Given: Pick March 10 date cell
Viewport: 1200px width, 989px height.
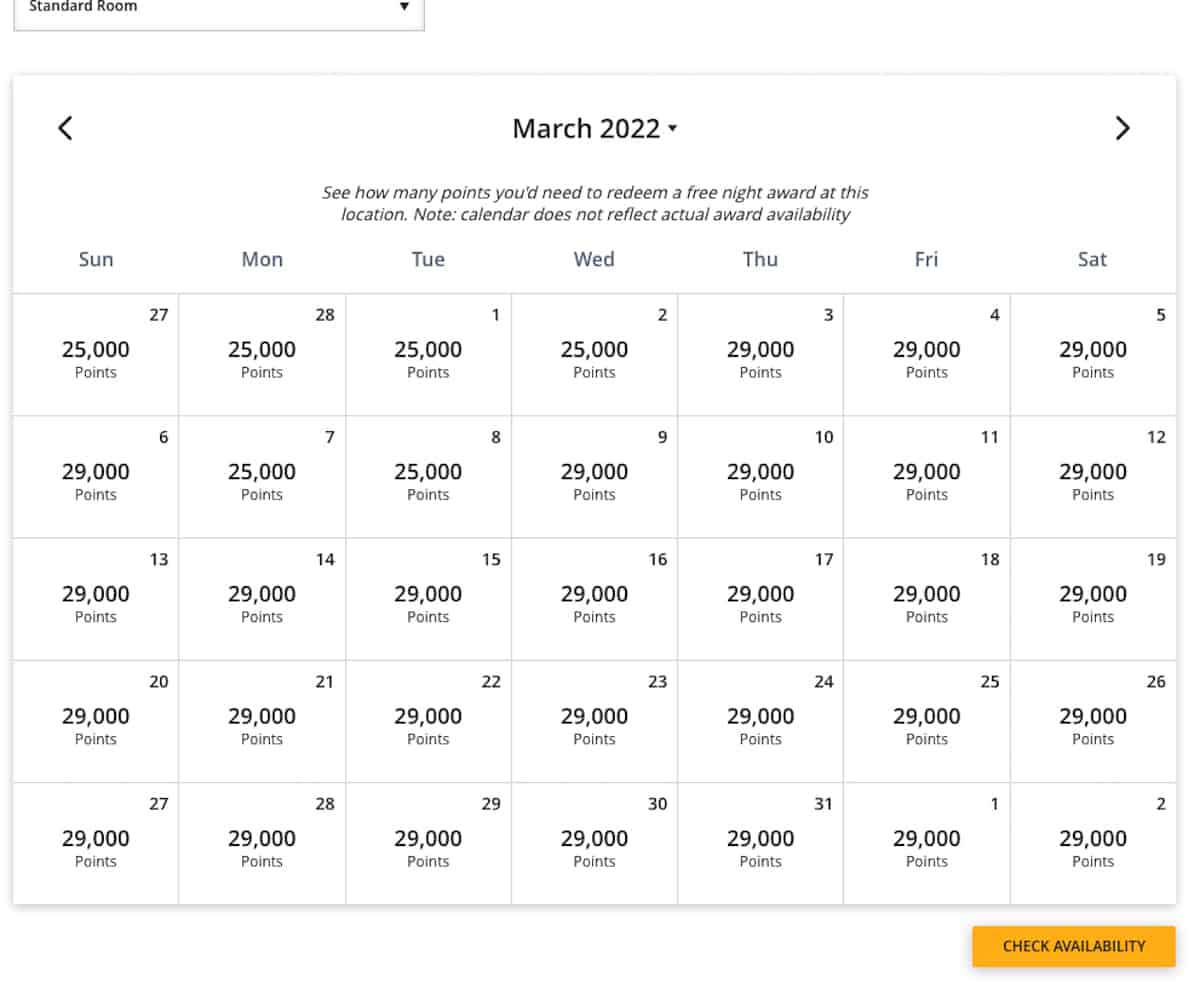Looking at the screenshot, I should tap(760, 477).
